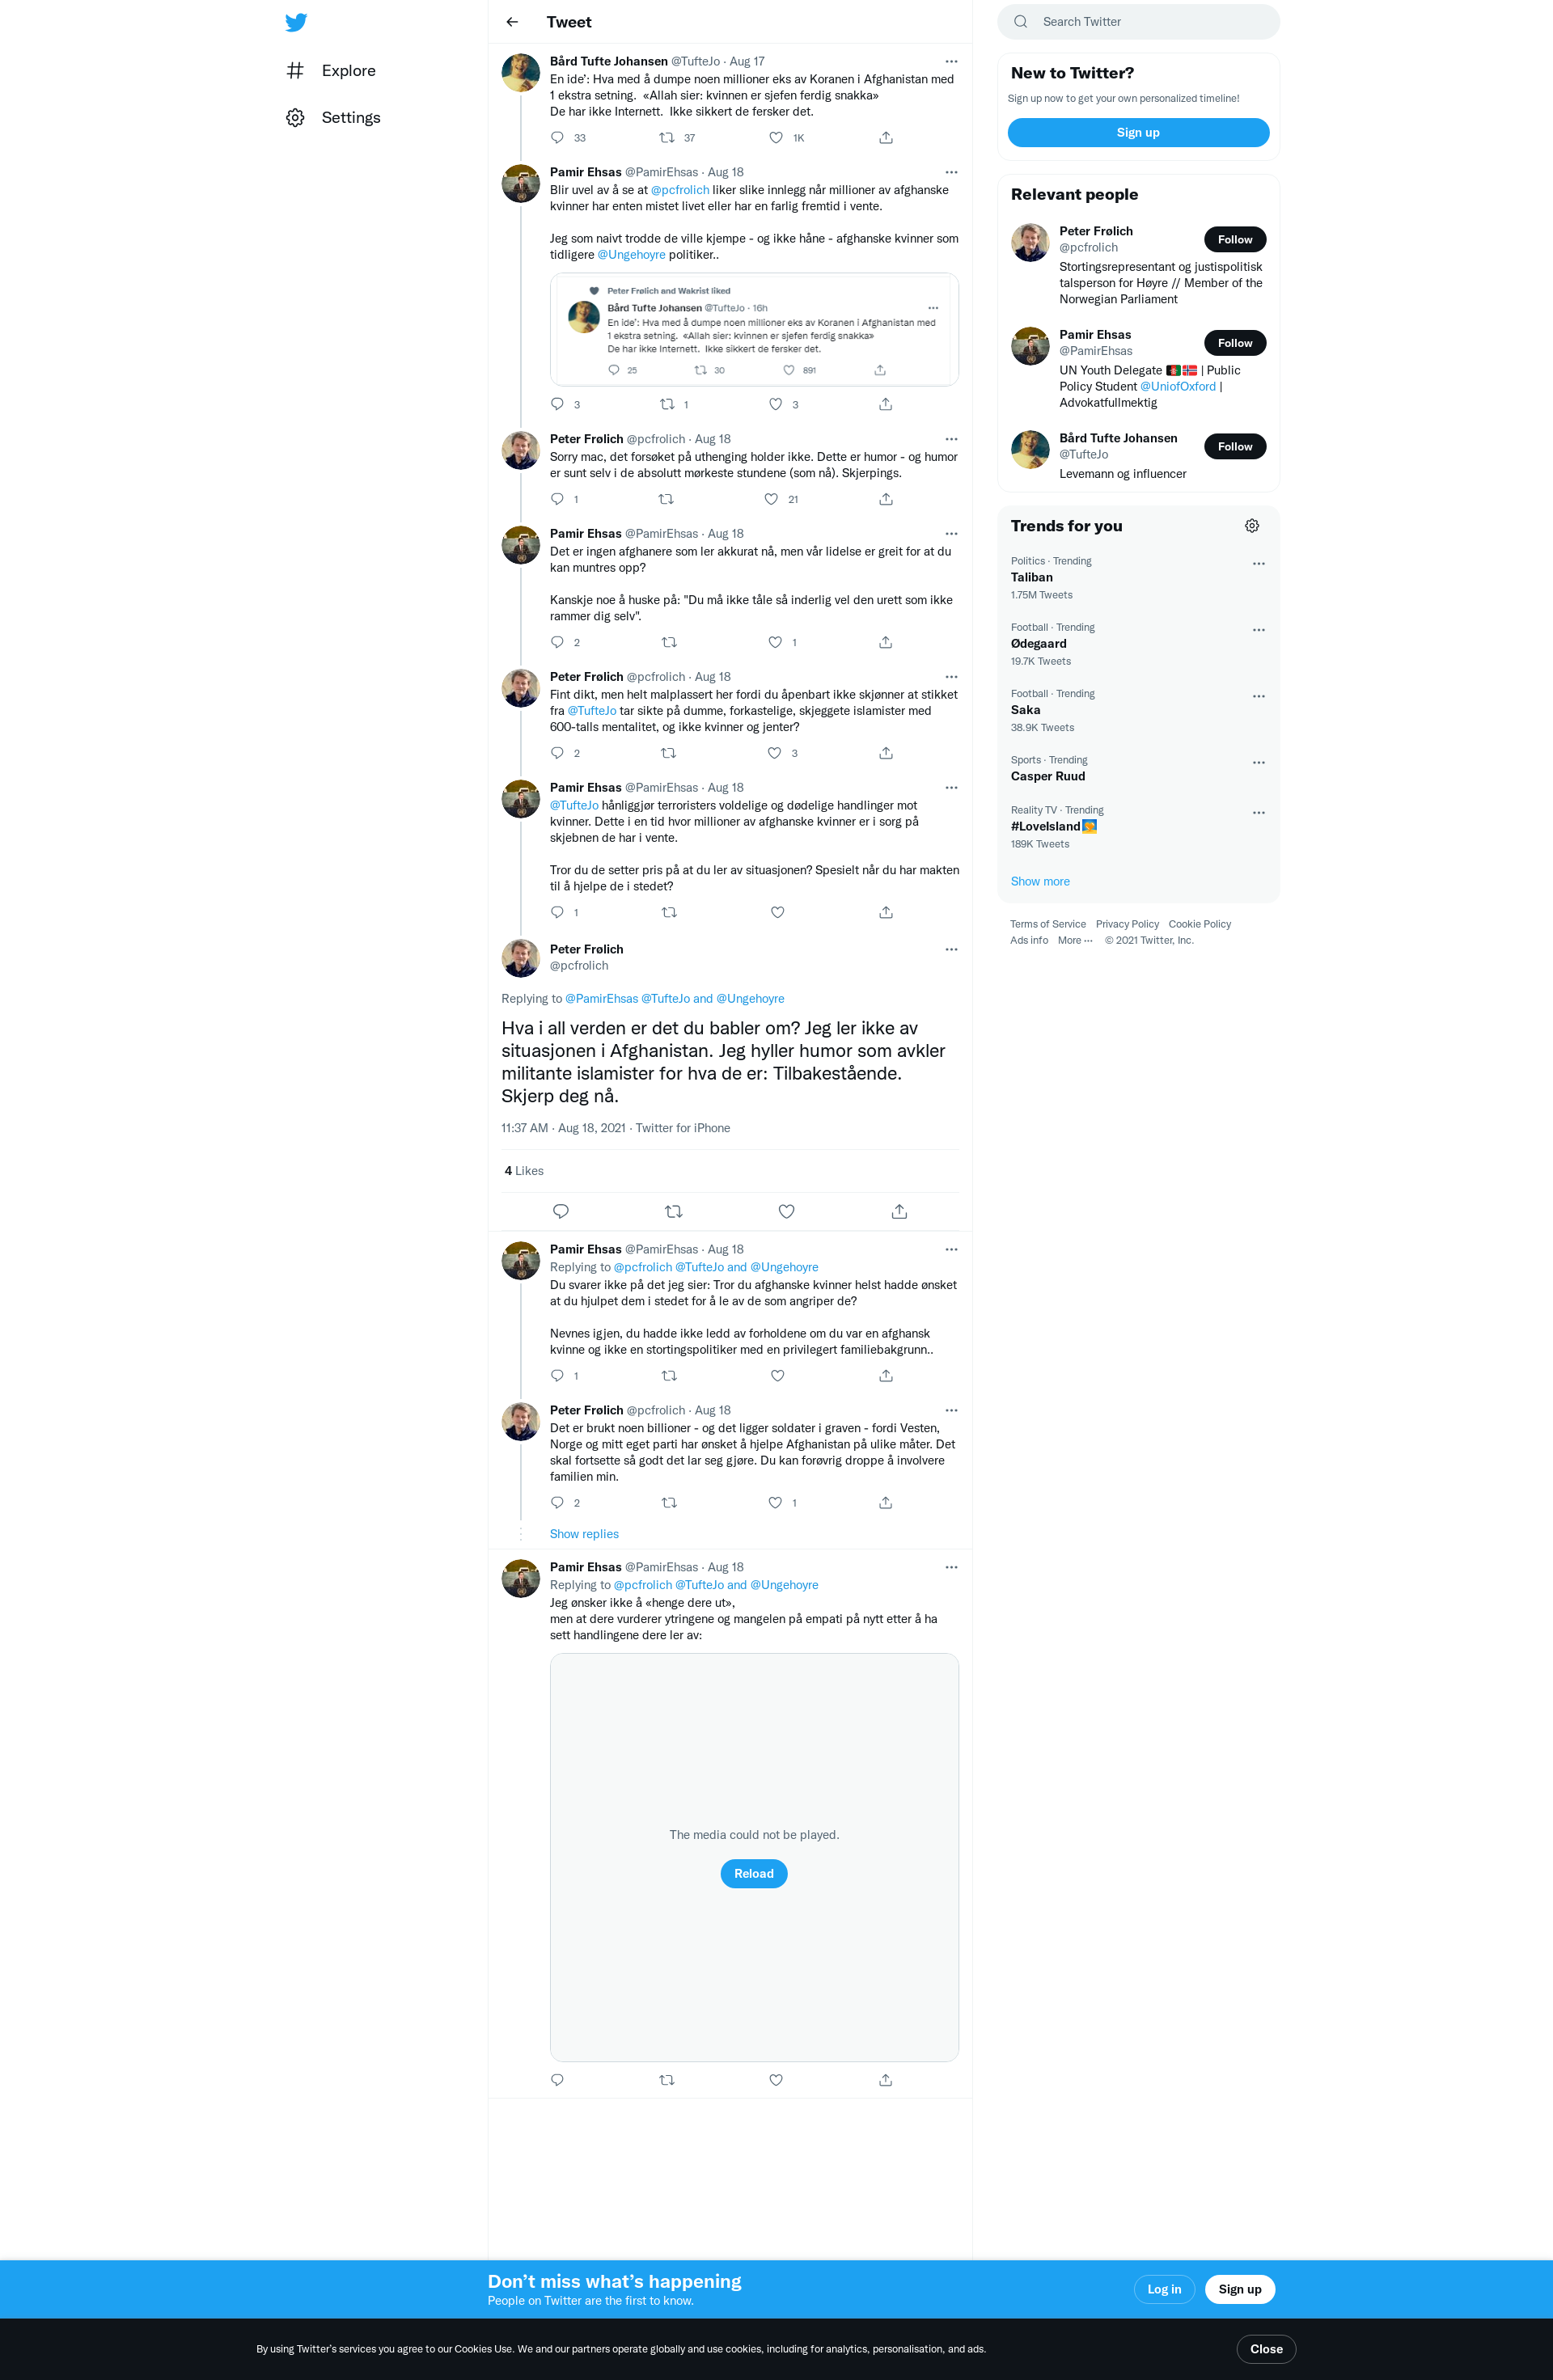Like Peter Frølich's main tweet with the heart

tap(787, 1211)
